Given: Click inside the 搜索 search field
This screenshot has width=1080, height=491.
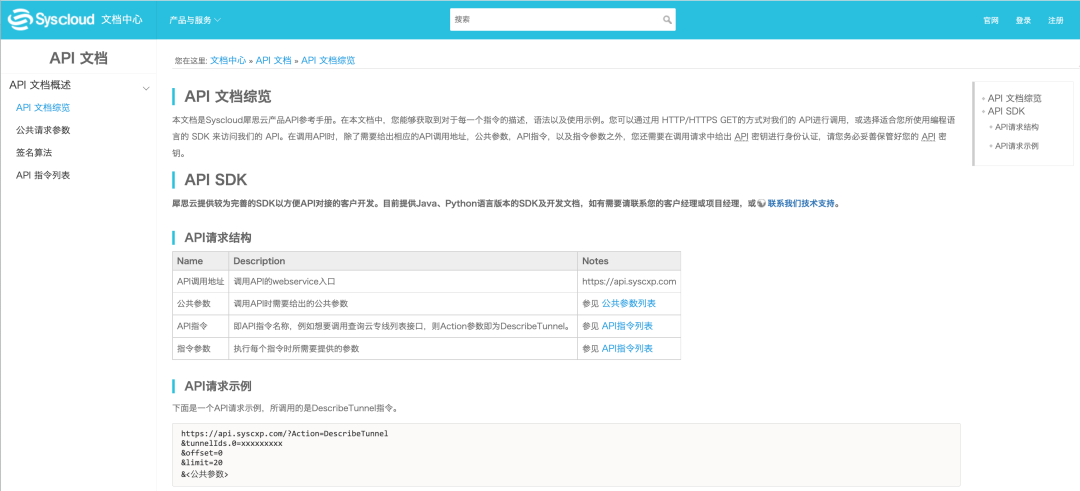Looking at the screenshot, I should (x=555, y=20).
